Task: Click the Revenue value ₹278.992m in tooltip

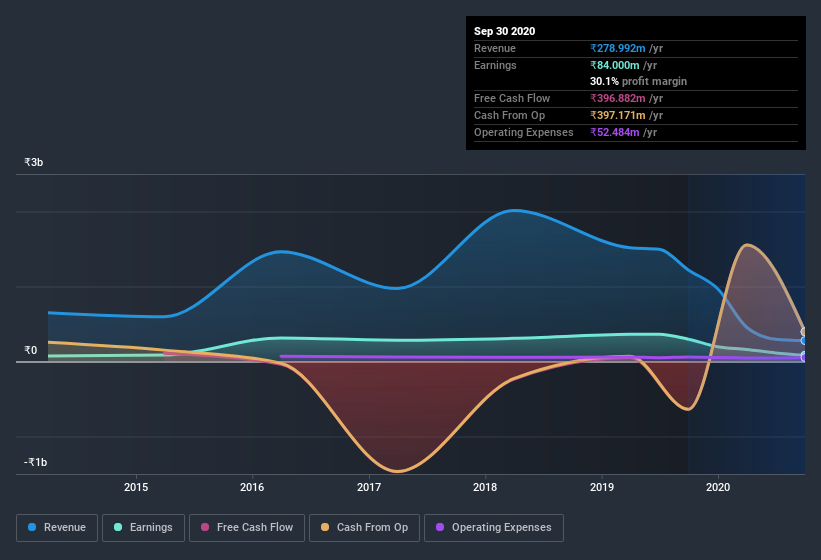Action: (x=618, y=48)
